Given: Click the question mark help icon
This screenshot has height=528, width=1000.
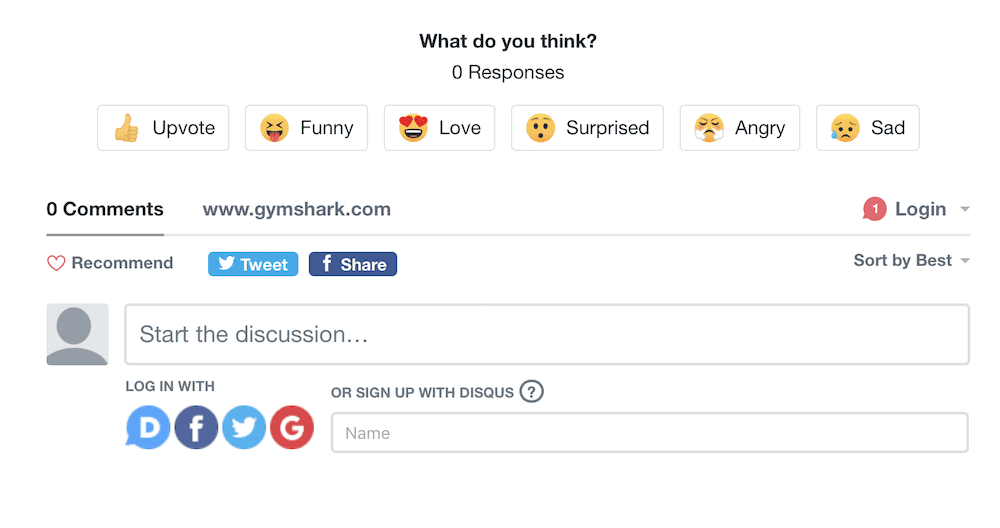Looking at the screenshot, I should point(532,391).
